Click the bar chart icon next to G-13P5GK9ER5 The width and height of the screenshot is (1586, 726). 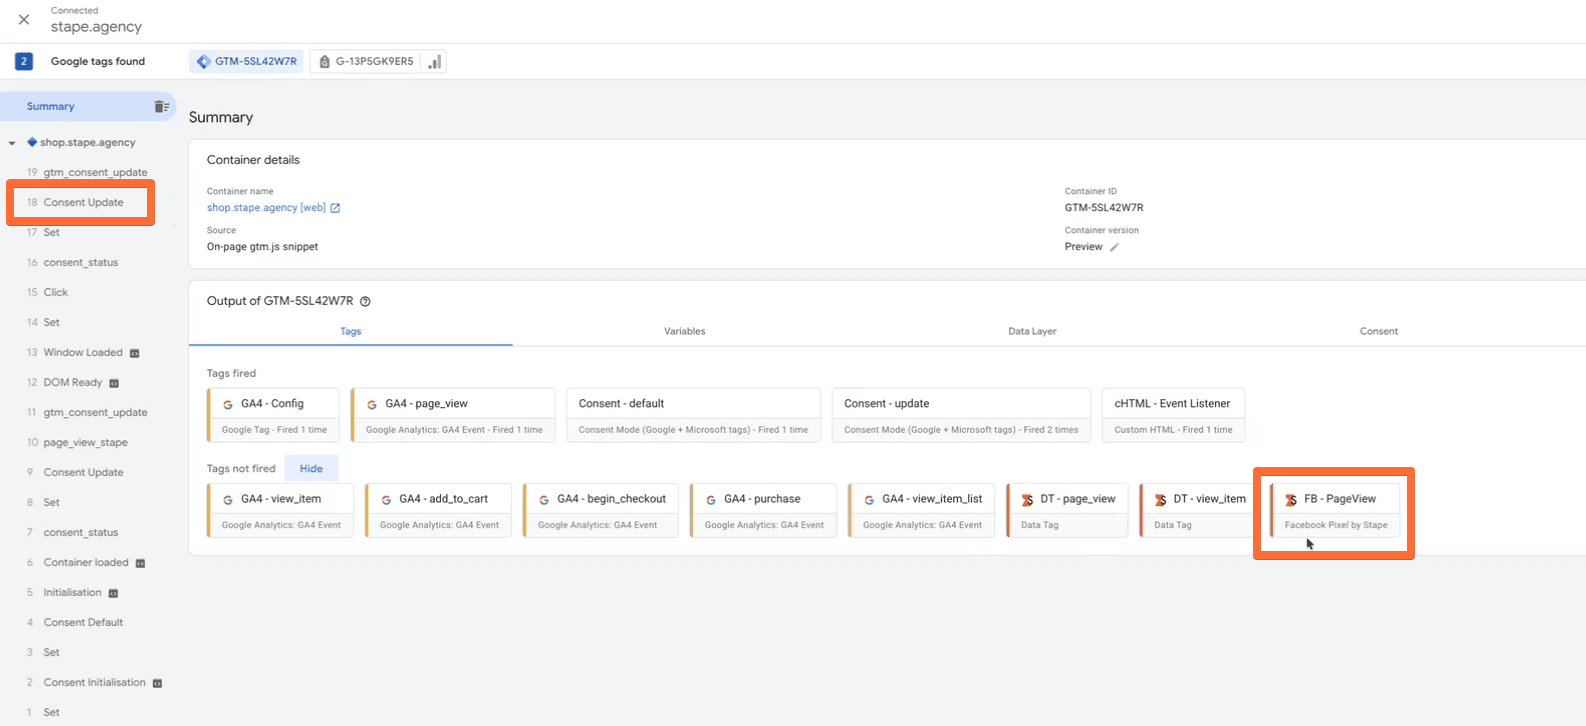[x=434, y=62]
